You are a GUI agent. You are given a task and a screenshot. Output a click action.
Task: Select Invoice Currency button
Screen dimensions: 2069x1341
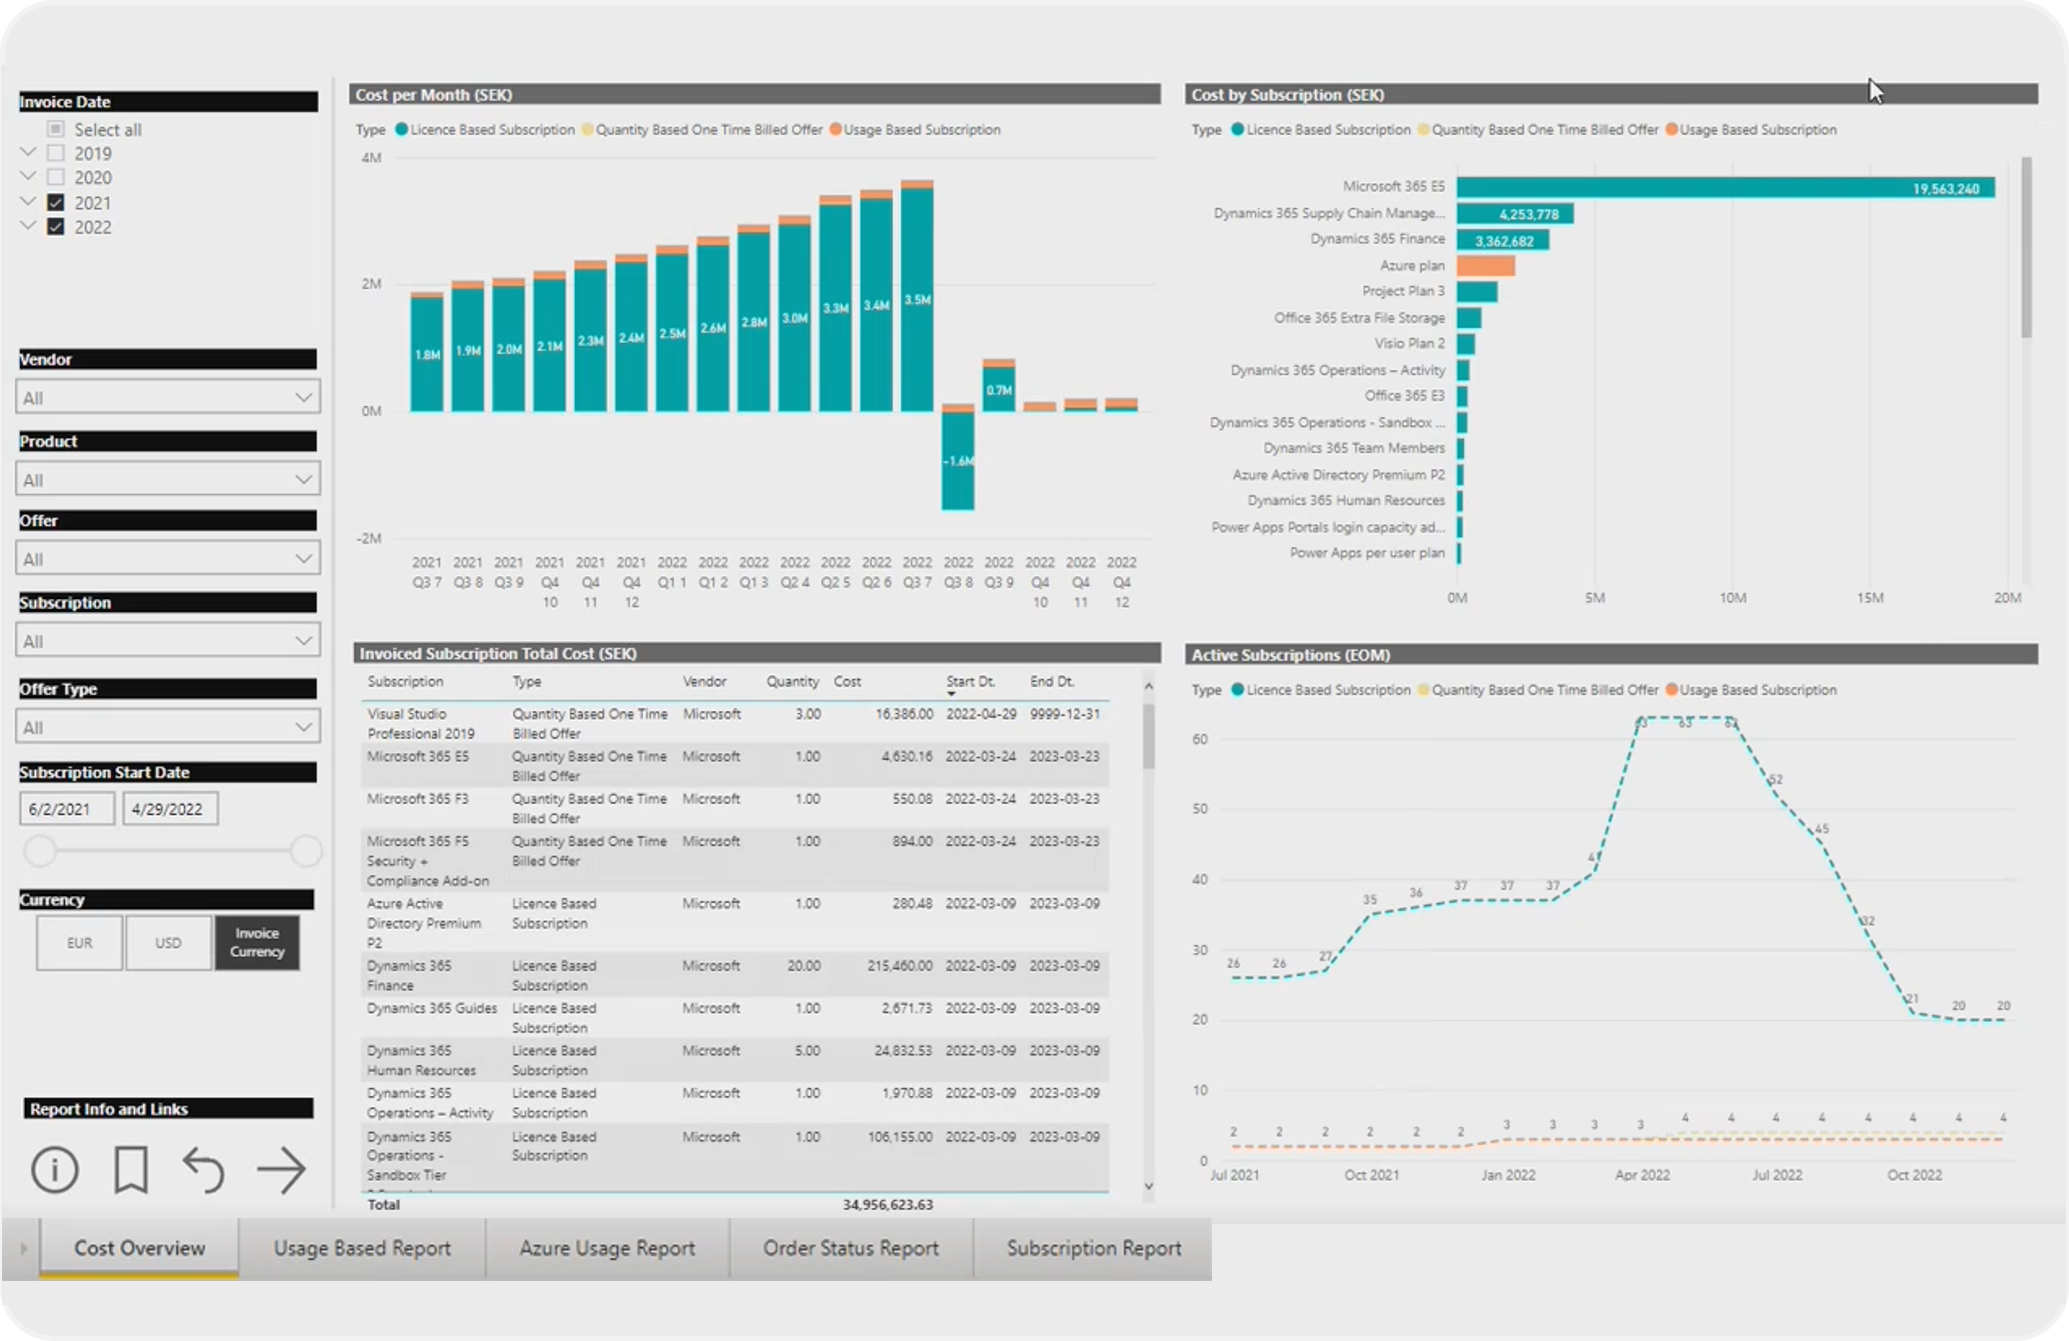(257, 943)
